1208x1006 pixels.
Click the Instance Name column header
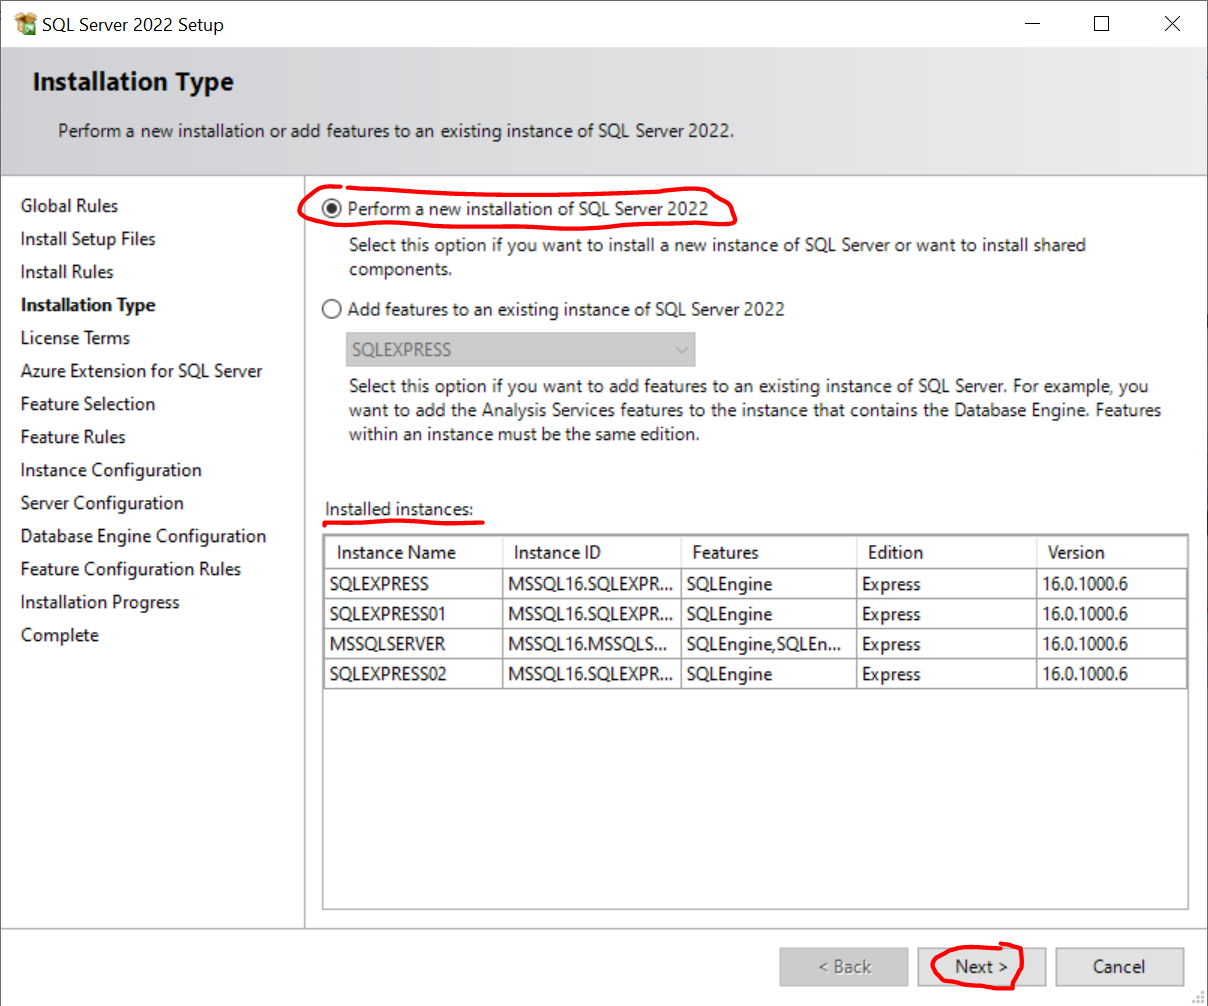pyautogui.click(x=414, y=552)
